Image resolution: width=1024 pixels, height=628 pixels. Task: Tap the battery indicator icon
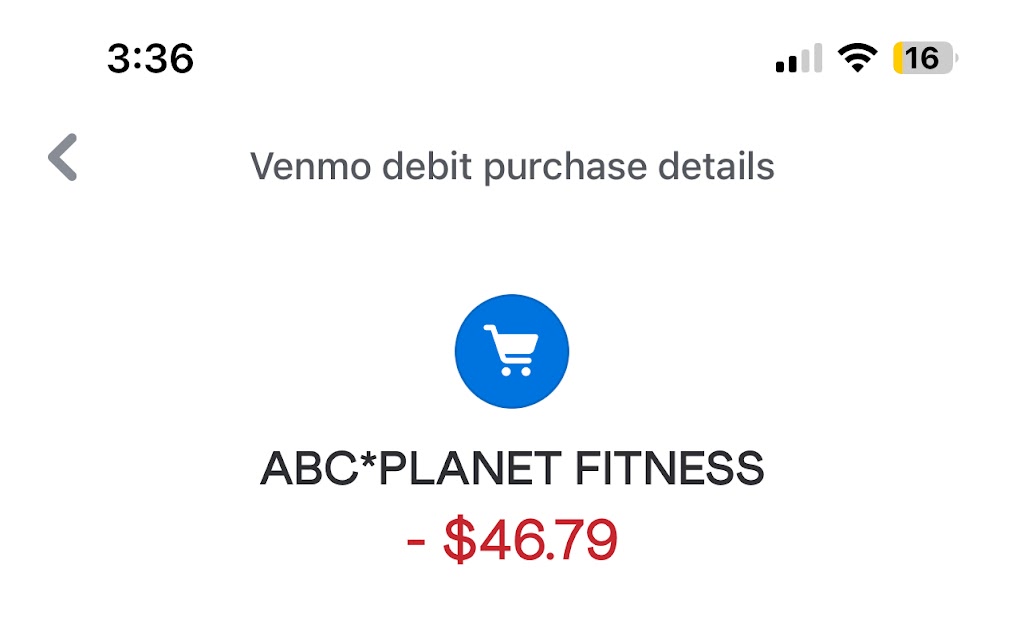coord(925,58)
